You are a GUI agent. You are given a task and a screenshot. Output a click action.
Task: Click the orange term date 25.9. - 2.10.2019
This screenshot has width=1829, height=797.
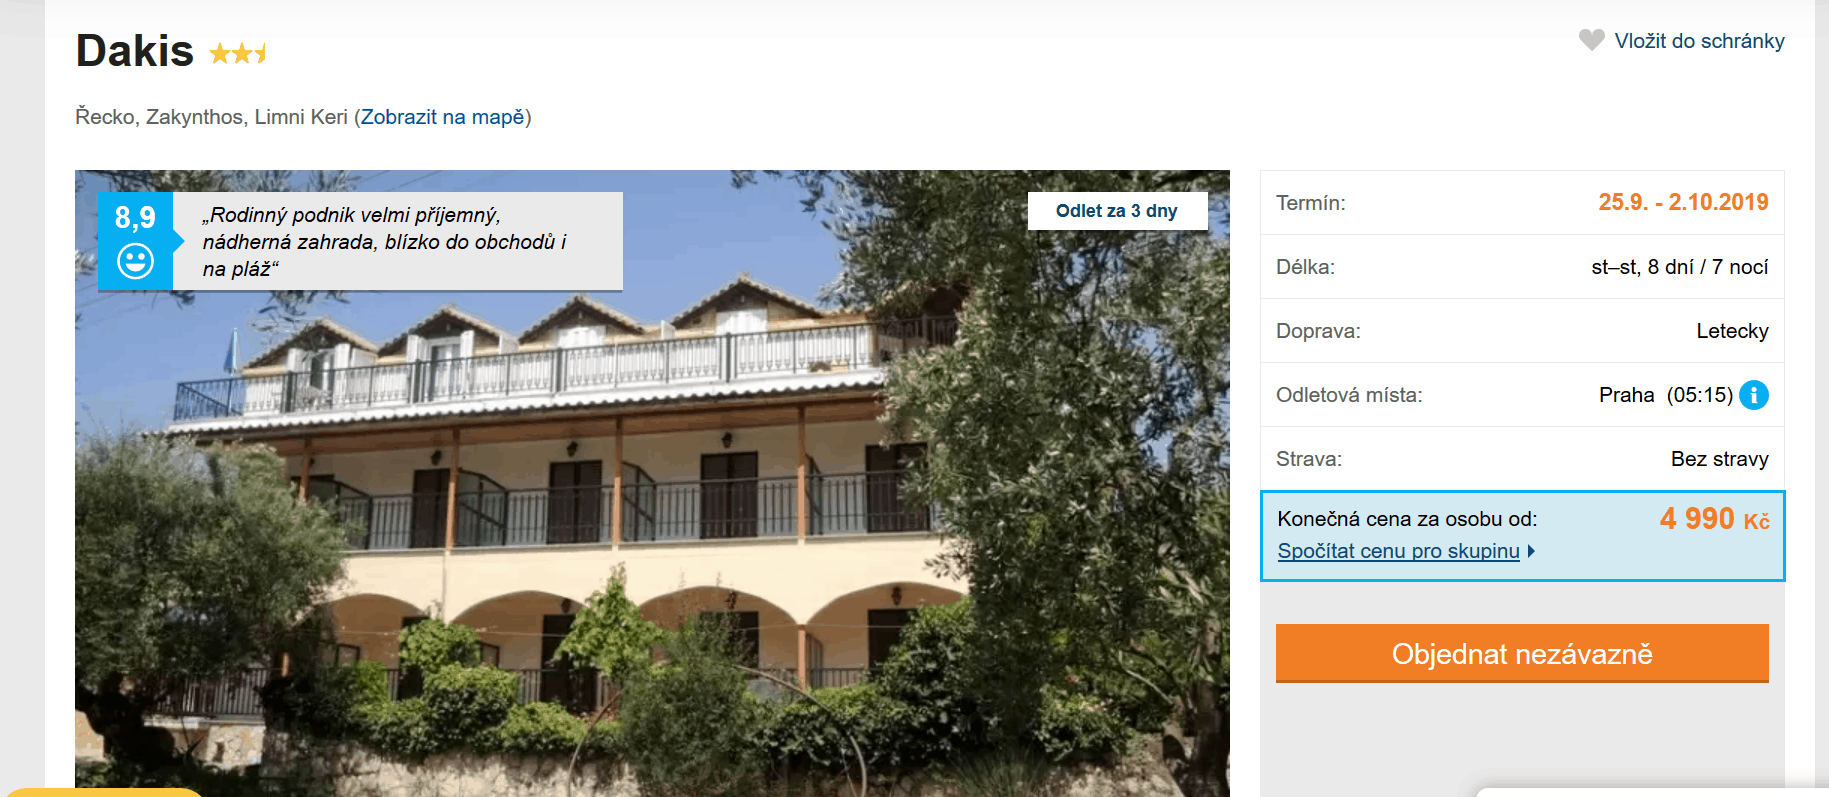click(1683, 202)
